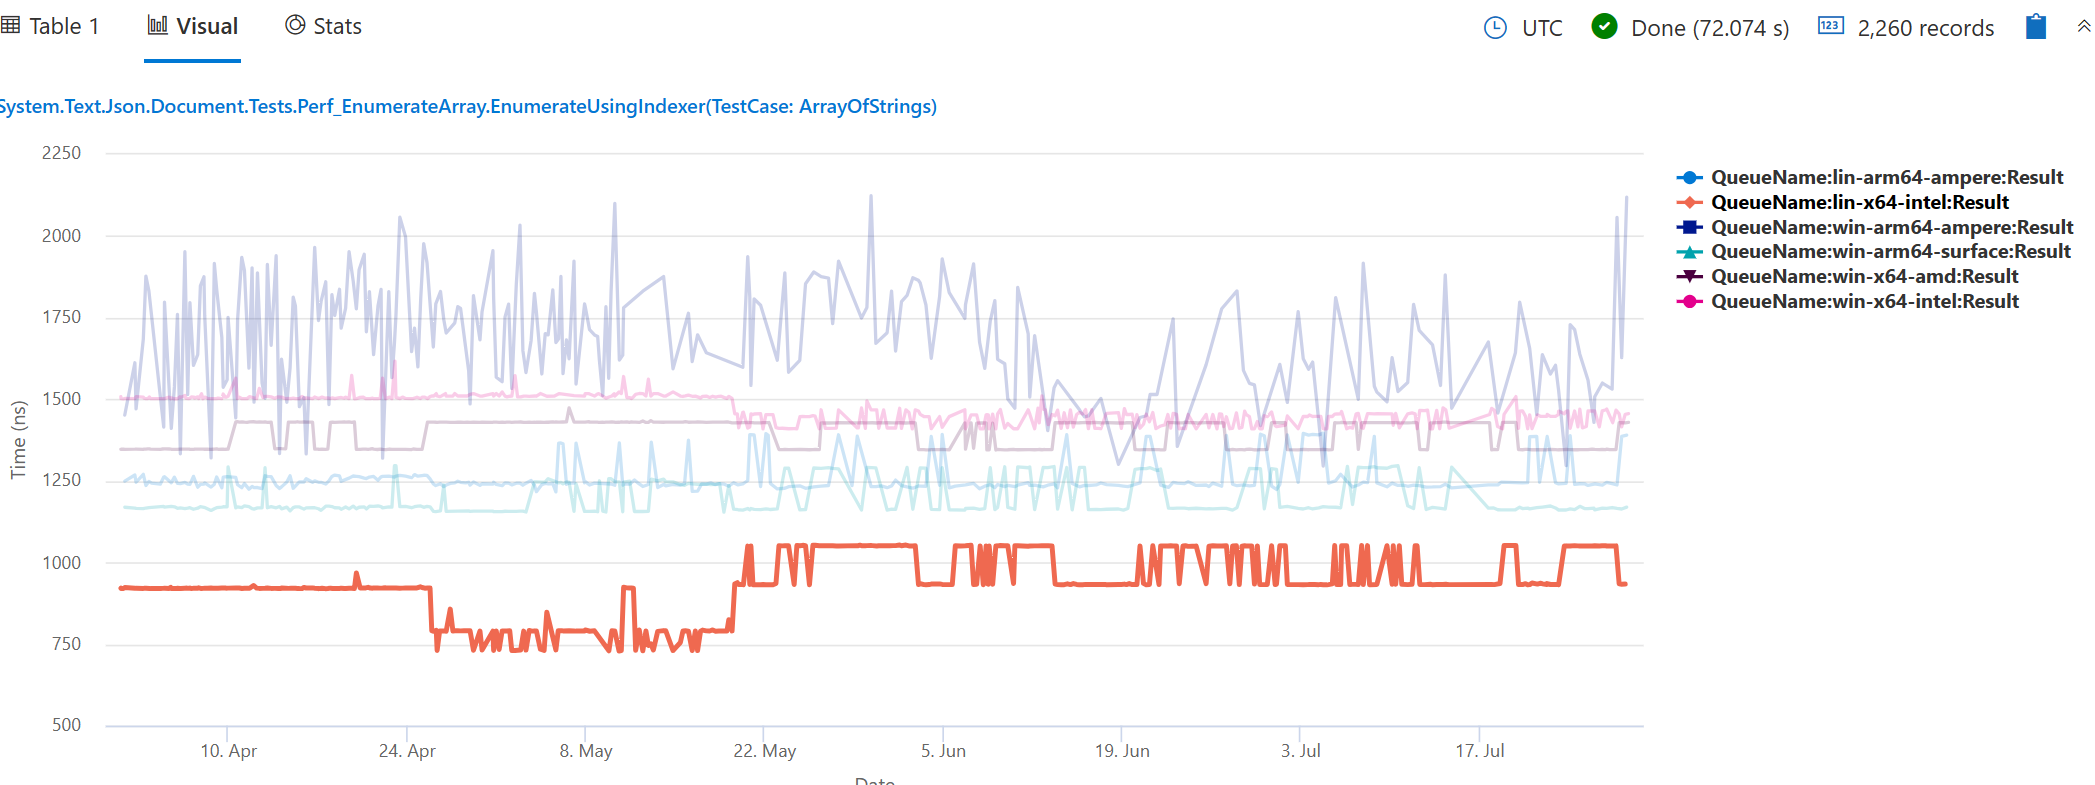
Task: Click the pink marker for win-x64-intel series
Action: coord(1690,301)
